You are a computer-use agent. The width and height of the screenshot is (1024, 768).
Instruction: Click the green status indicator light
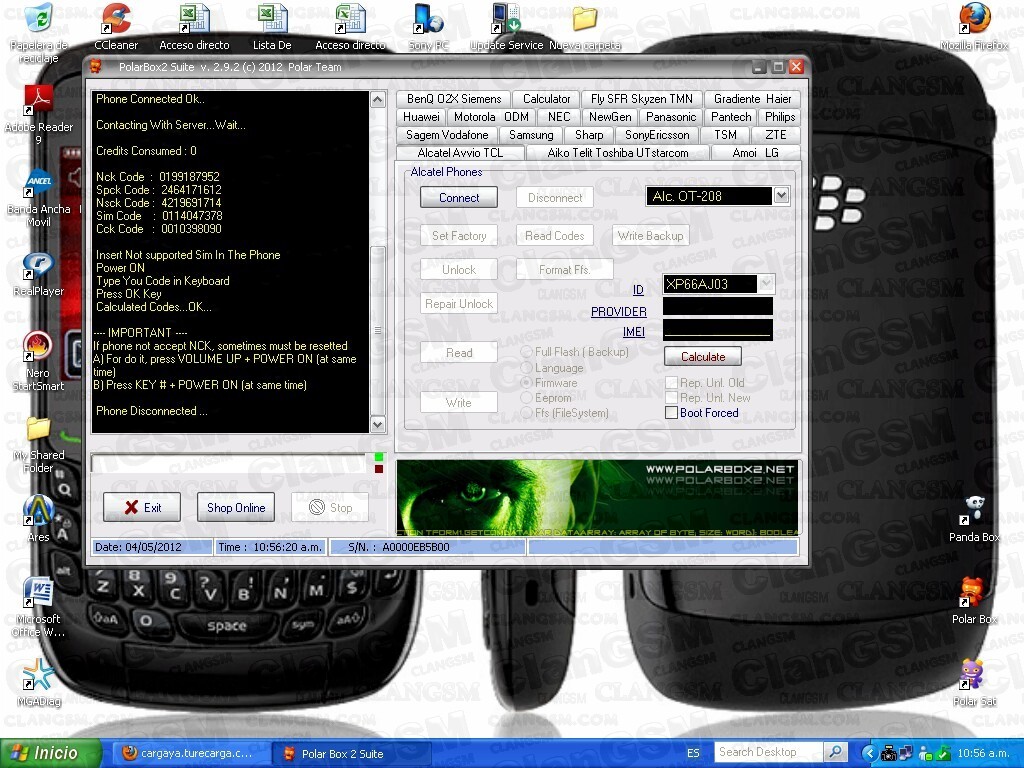coord(379,457)
